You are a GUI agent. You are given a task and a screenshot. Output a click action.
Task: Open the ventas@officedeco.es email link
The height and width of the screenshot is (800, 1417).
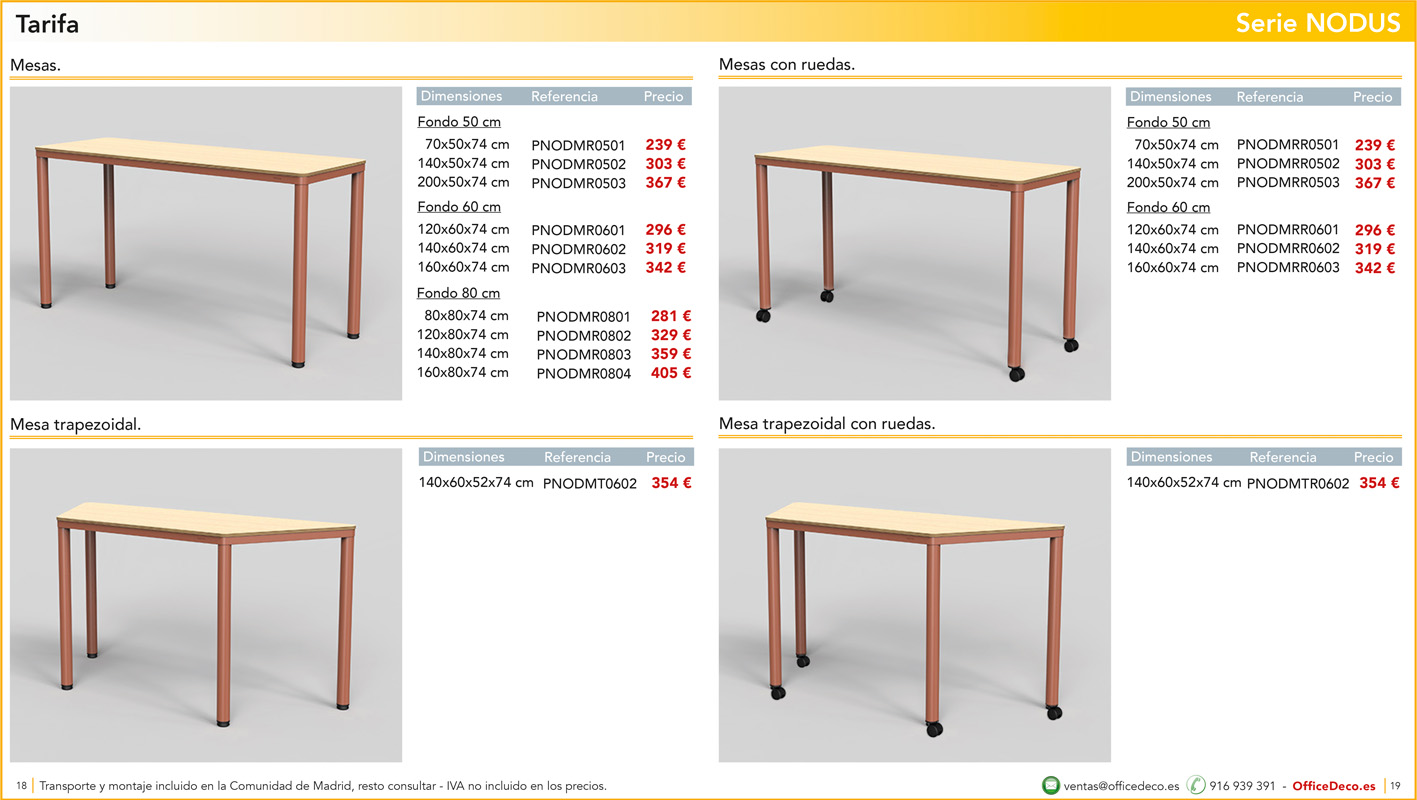[1121, 786]
